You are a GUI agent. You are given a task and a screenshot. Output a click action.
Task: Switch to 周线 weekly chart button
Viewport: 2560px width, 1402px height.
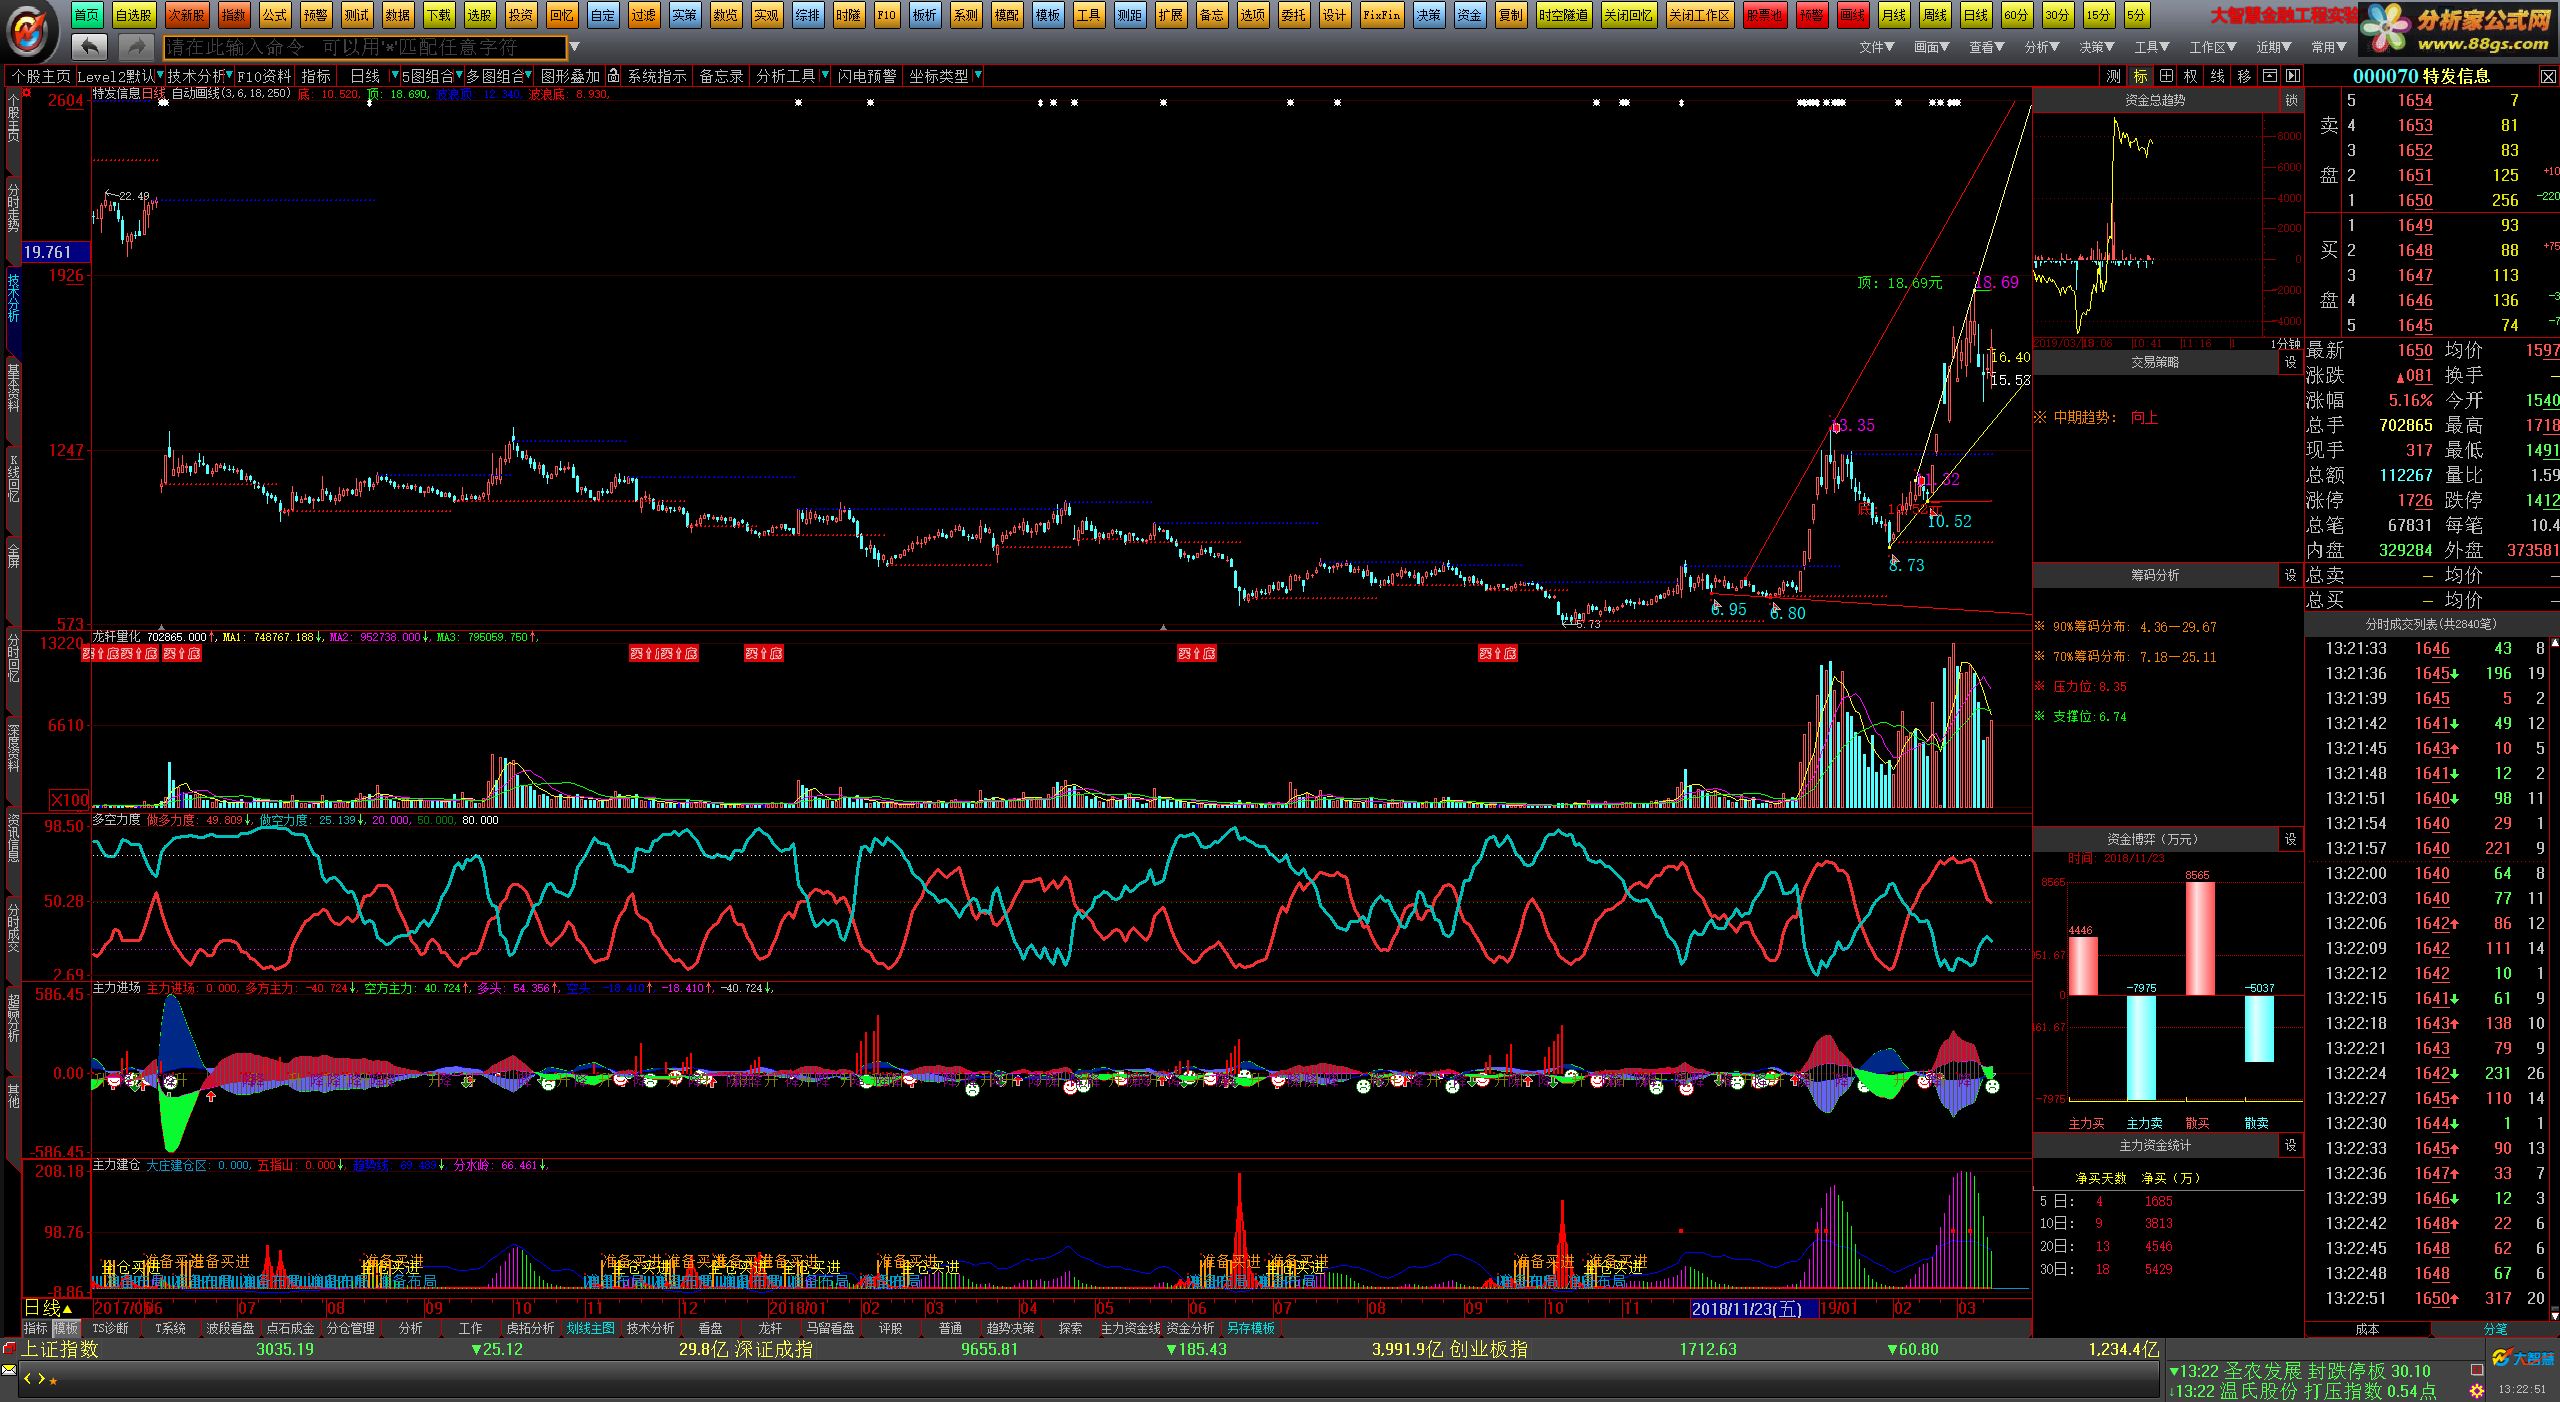1934,15
